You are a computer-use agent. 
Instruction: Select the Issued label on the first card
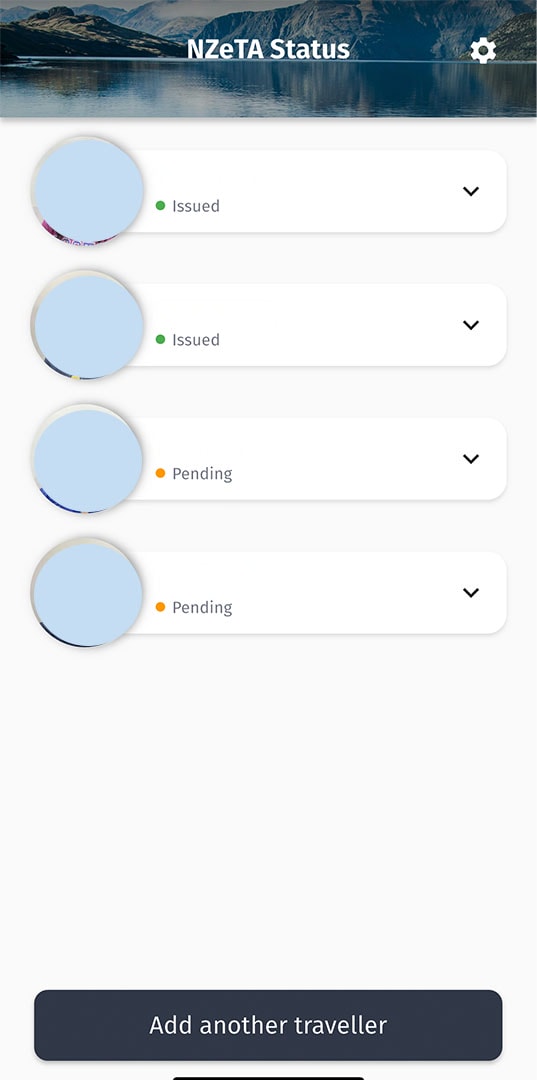coord(196,206)
